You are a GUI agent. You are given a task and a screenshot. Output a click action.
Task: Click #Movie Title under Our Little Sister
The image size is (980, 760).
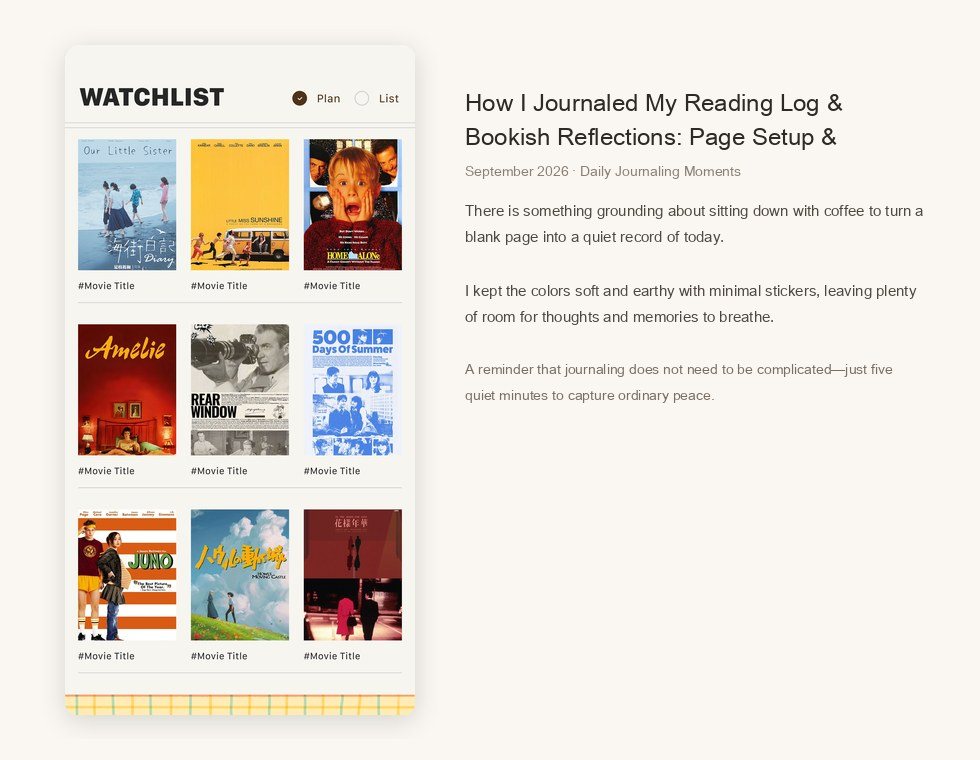click(x=106, y=286)
